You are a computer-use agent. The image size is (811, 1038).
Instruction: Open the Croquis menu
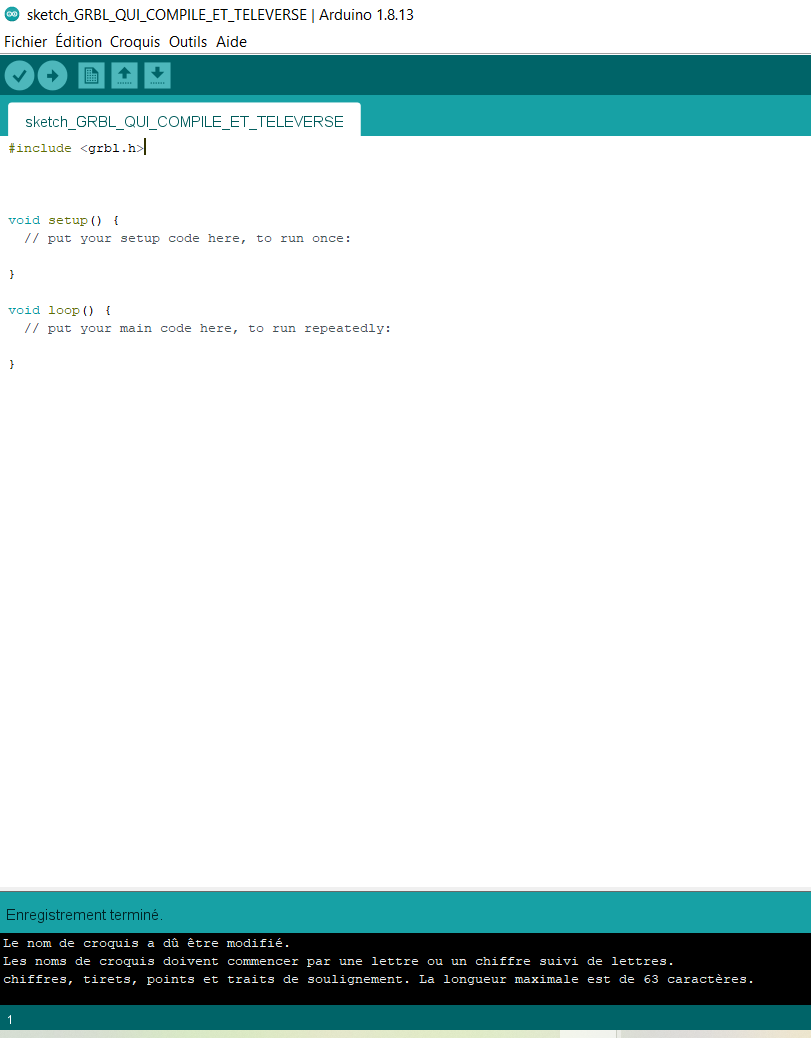click(135, 42)
